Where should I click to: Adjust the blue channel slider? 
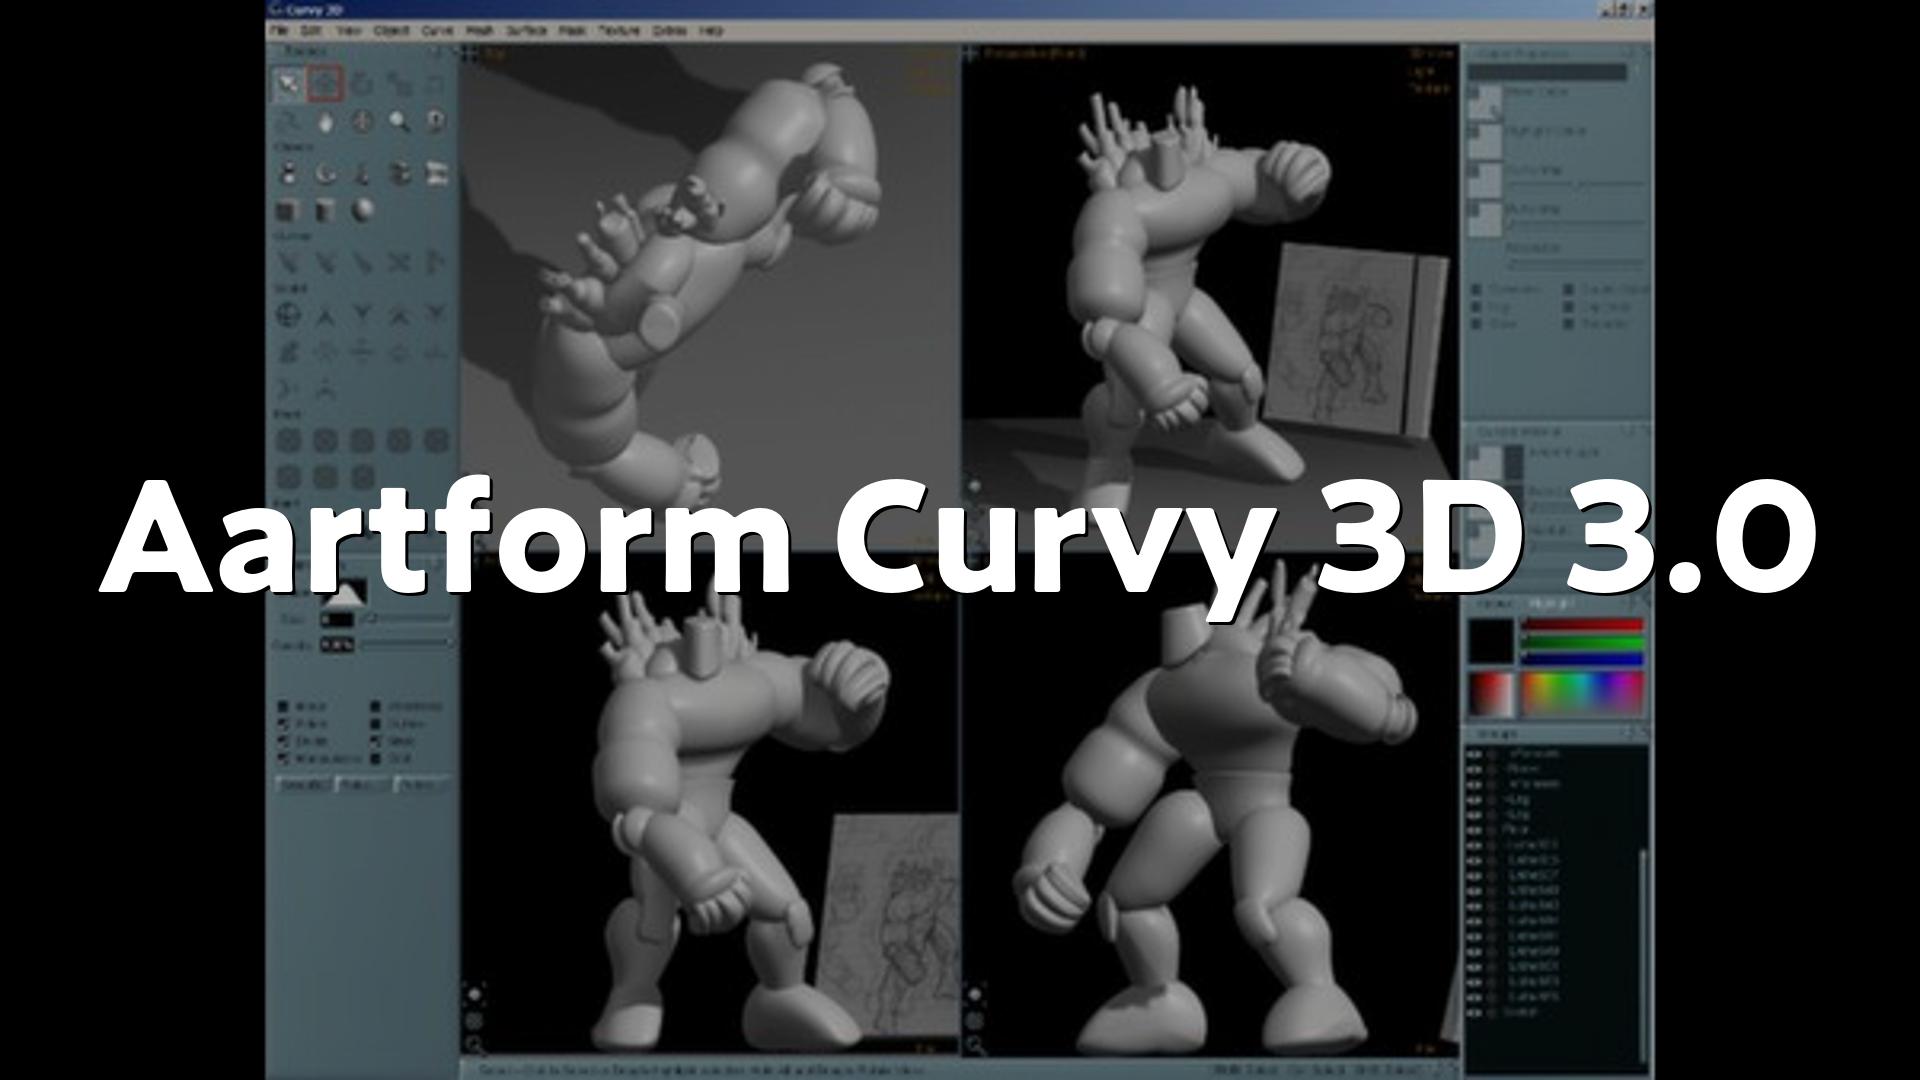point(1582,659)
